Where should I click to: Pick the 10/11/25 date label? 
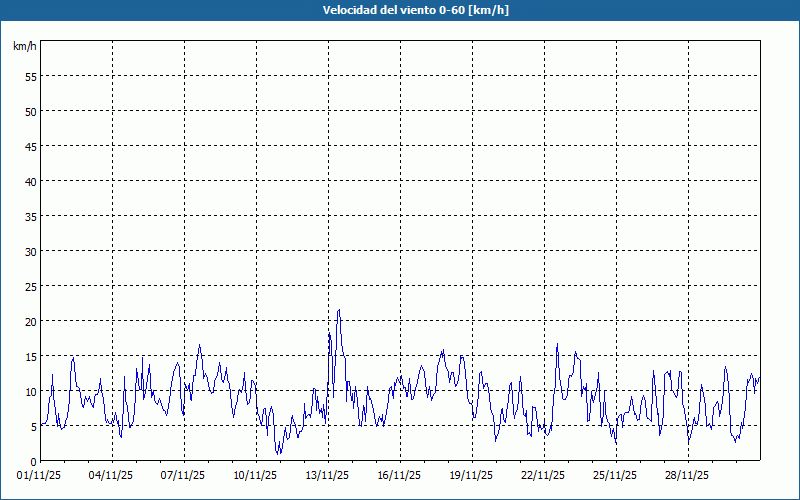[x=256, y=476]
